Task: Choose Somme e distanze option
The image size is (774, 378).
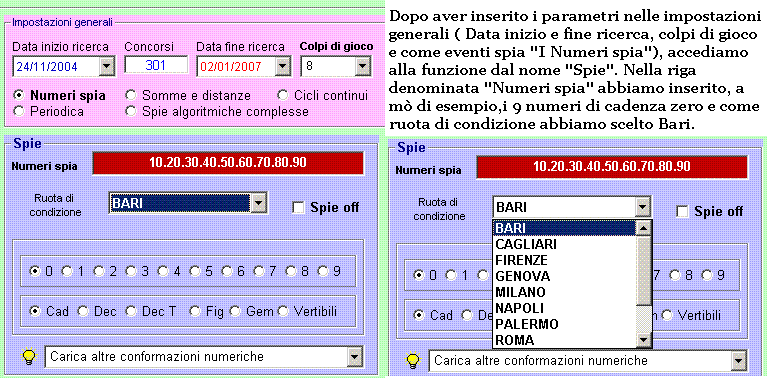Action: click(x=131, y=95)
